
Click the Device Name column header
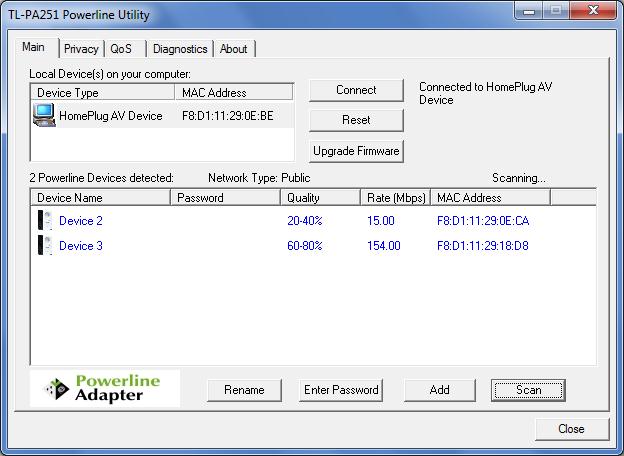point(100,198)
